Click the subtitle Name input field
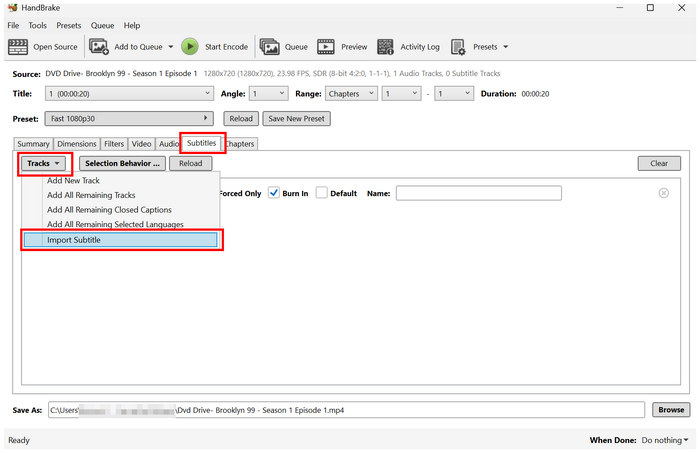The width and height of the screenshot is (700, 453). point(479,193)
